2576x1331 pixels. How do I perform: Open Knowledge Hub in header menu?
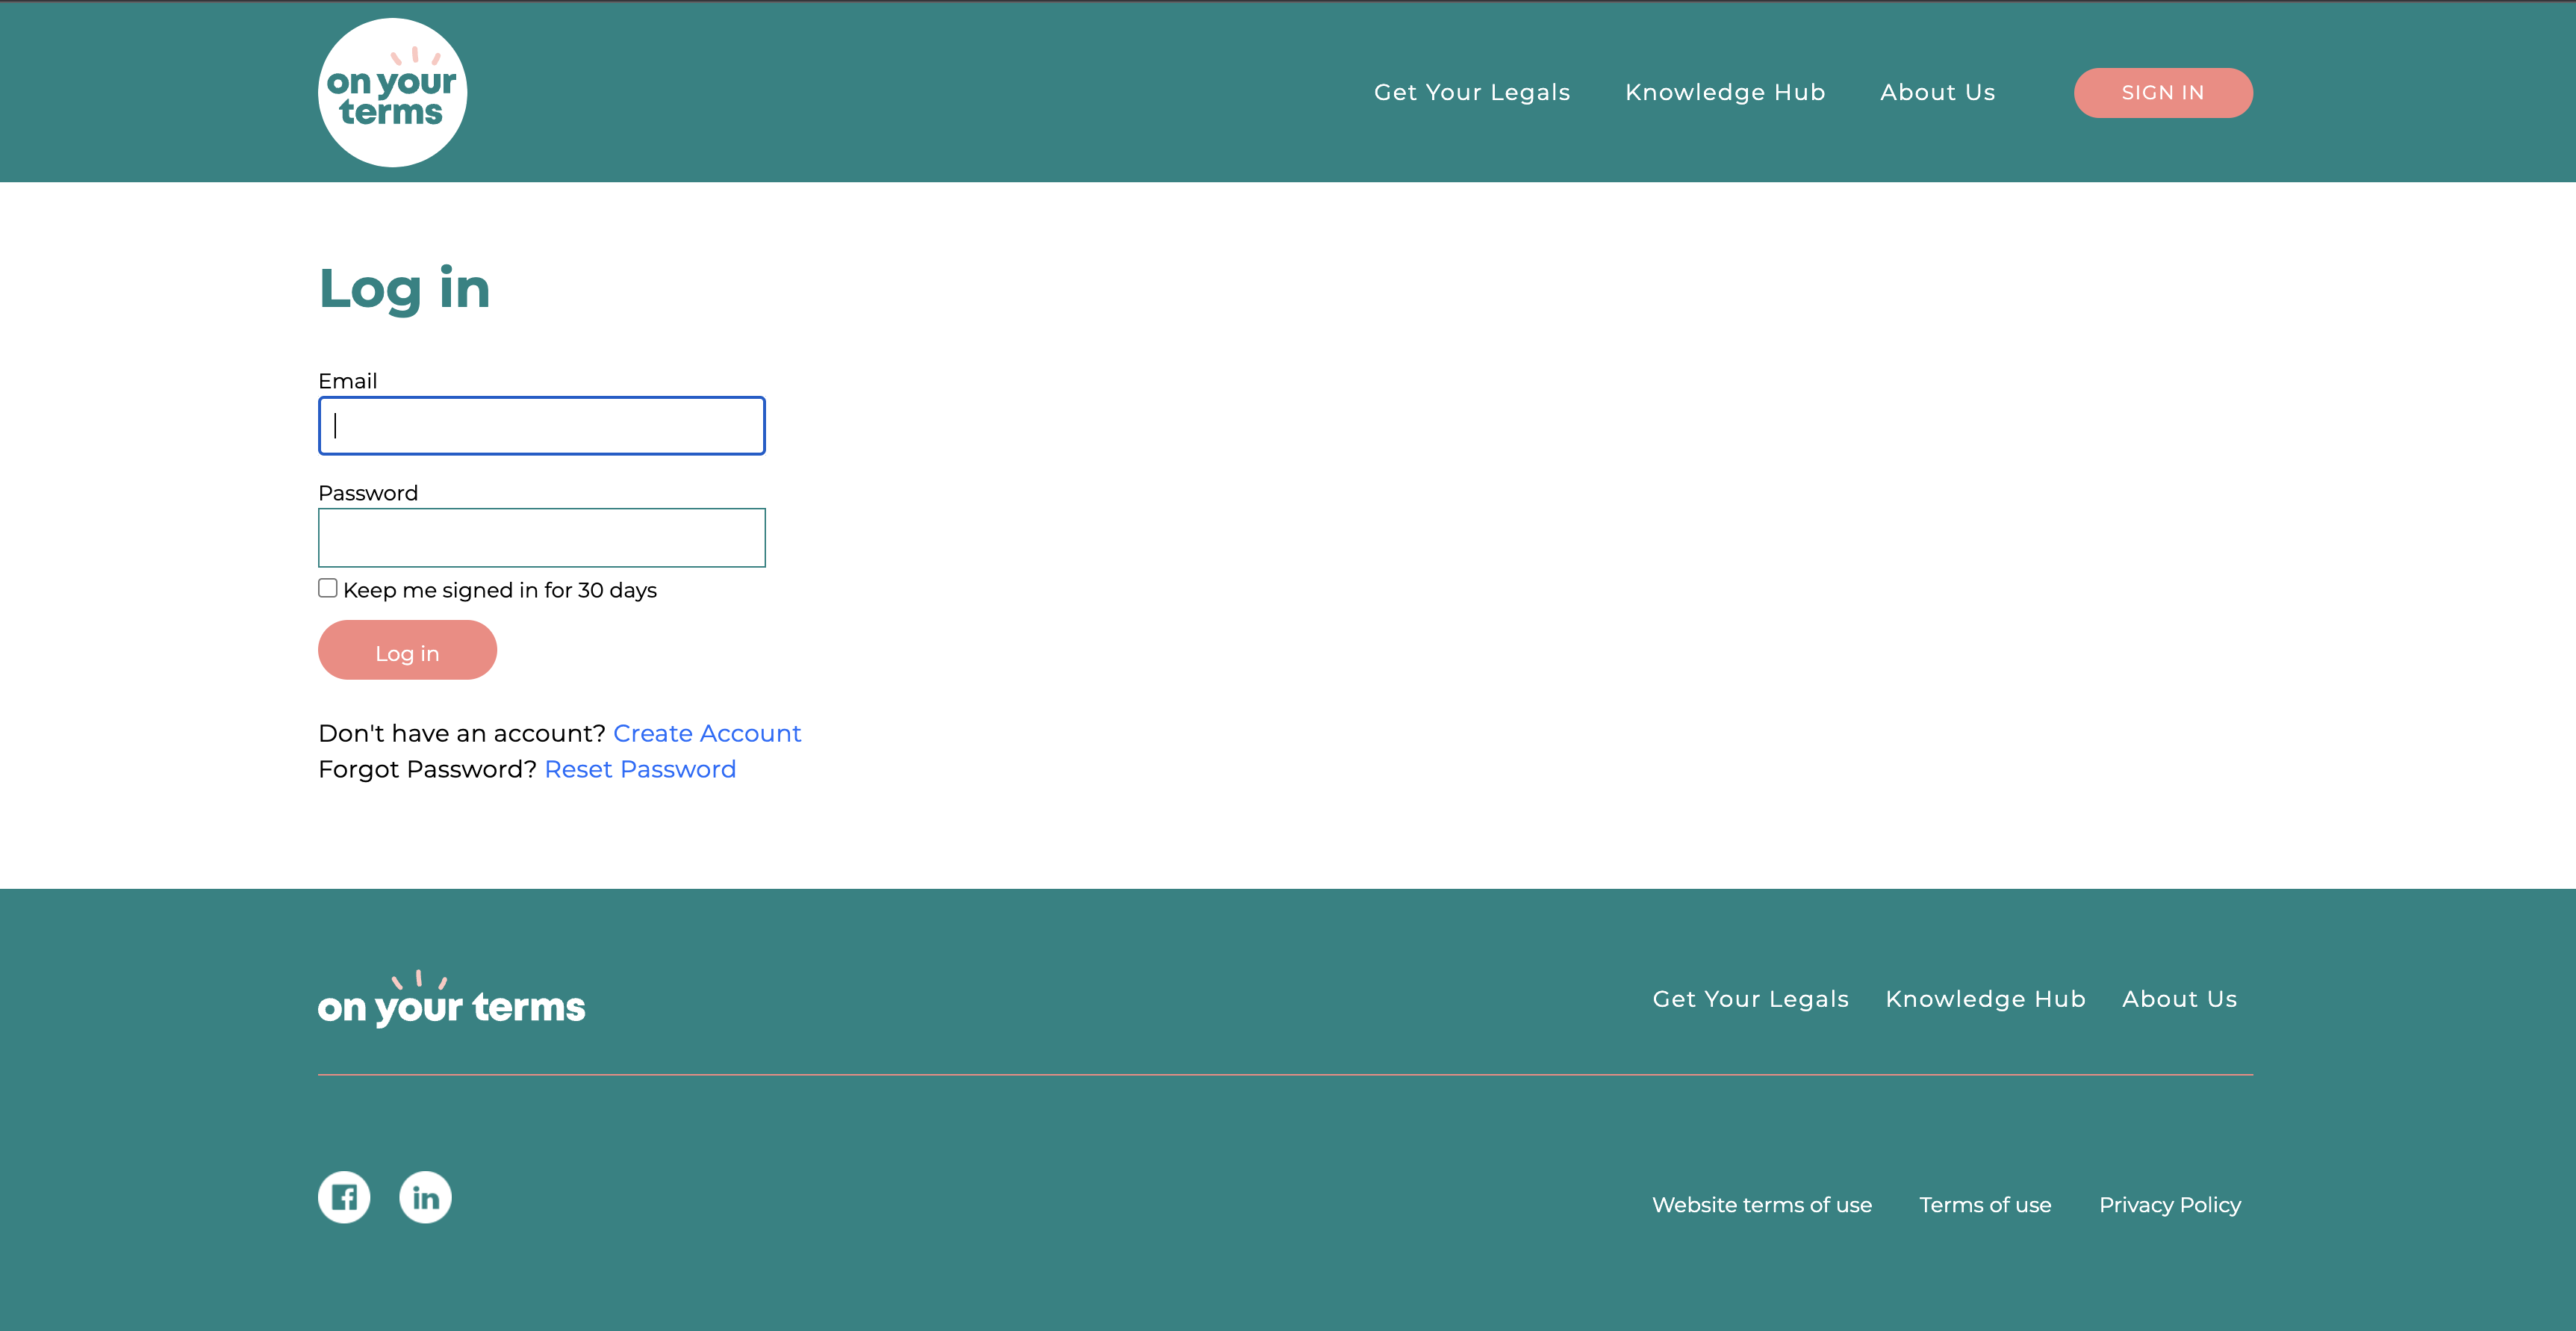click(1725, 92)
